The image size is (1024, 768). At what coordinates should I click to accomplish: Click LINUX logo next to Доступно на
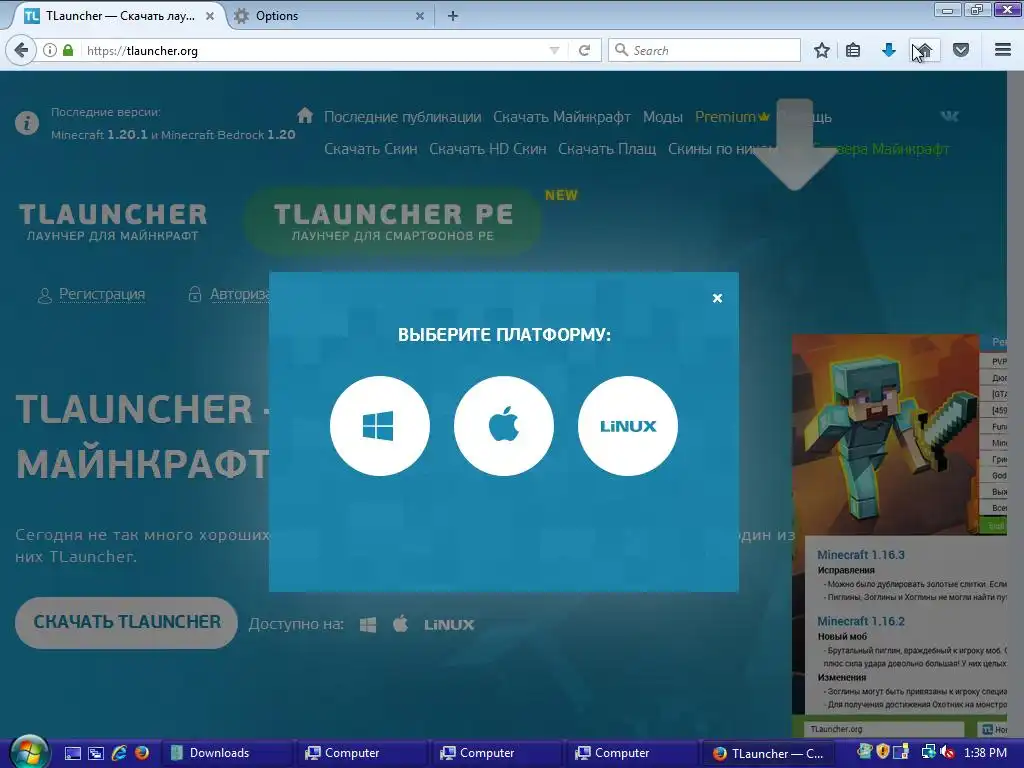point(449,625)
